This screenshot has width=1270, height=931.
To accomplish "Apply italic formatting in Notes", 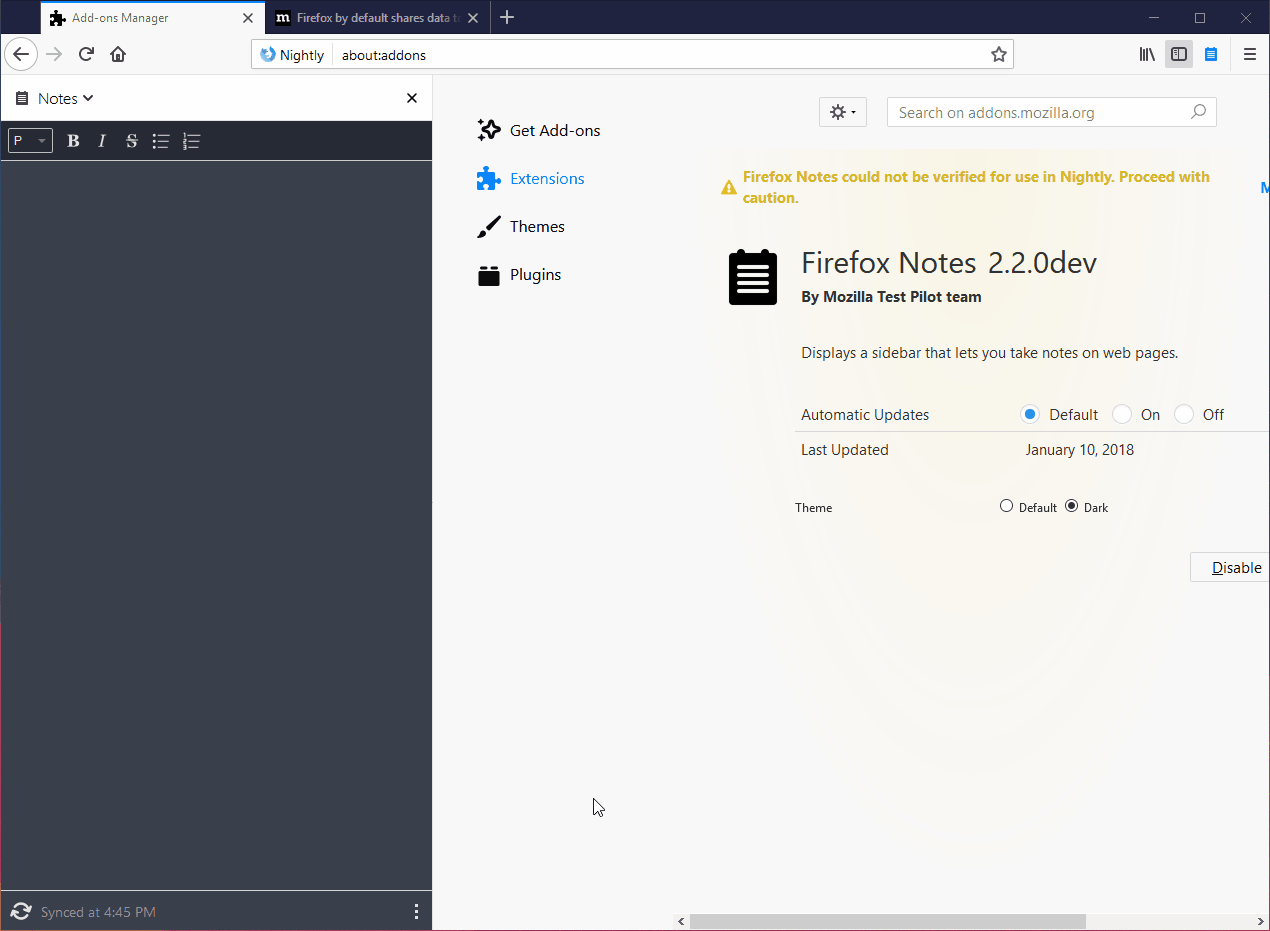I will coord(102,141).
